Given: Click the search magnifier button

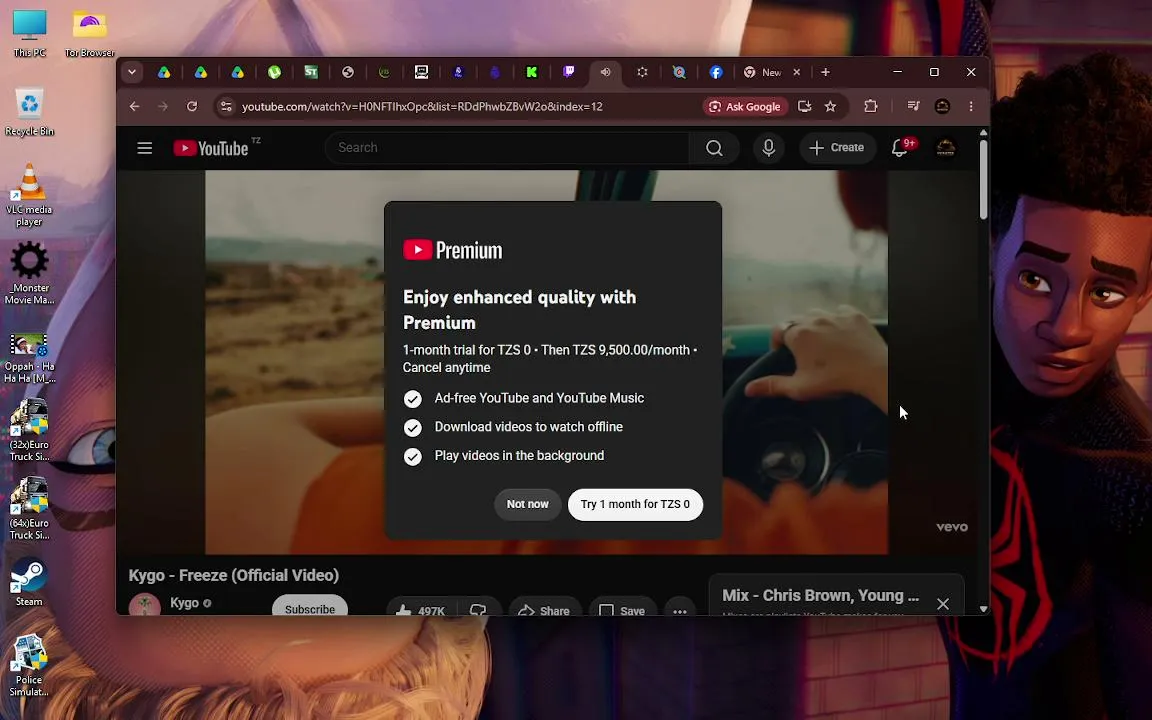Looking at the screenshot, I should 714,148.
